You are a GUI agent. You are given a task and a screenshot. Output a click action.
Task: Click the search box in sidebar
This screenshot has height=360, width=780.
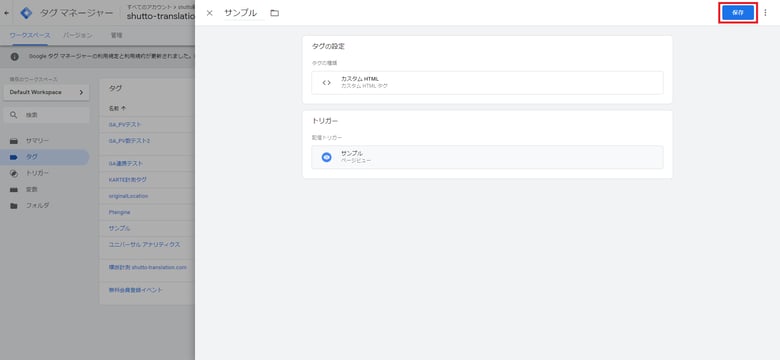(46, 115)
